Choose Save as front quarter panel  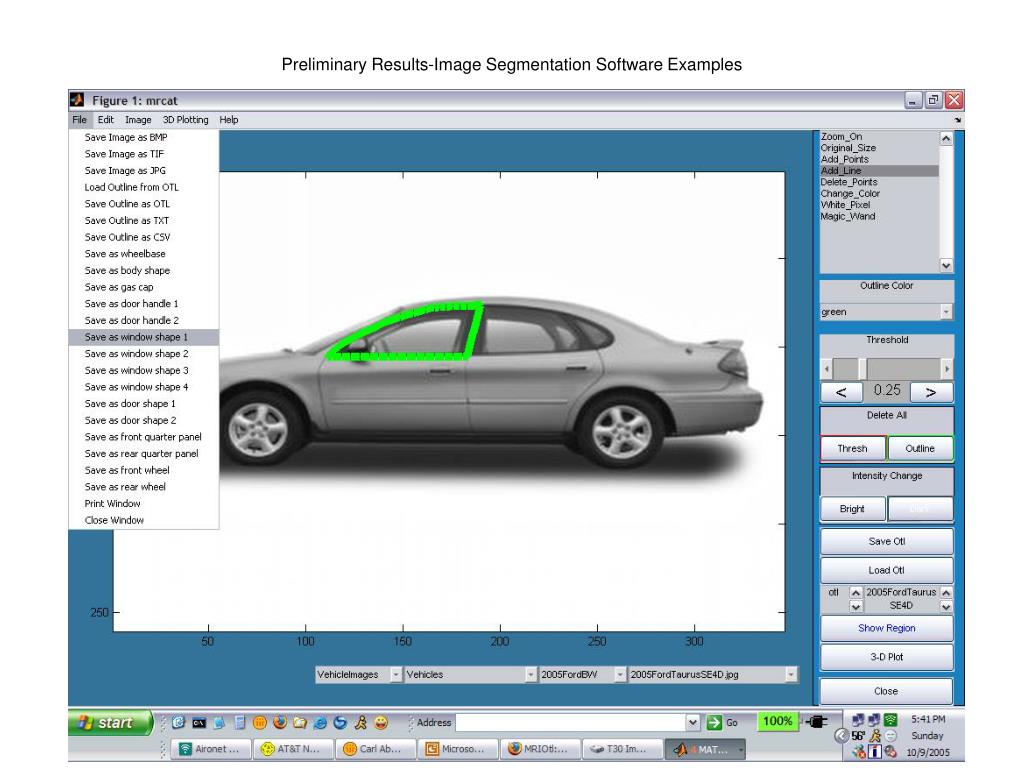point(144,437)
